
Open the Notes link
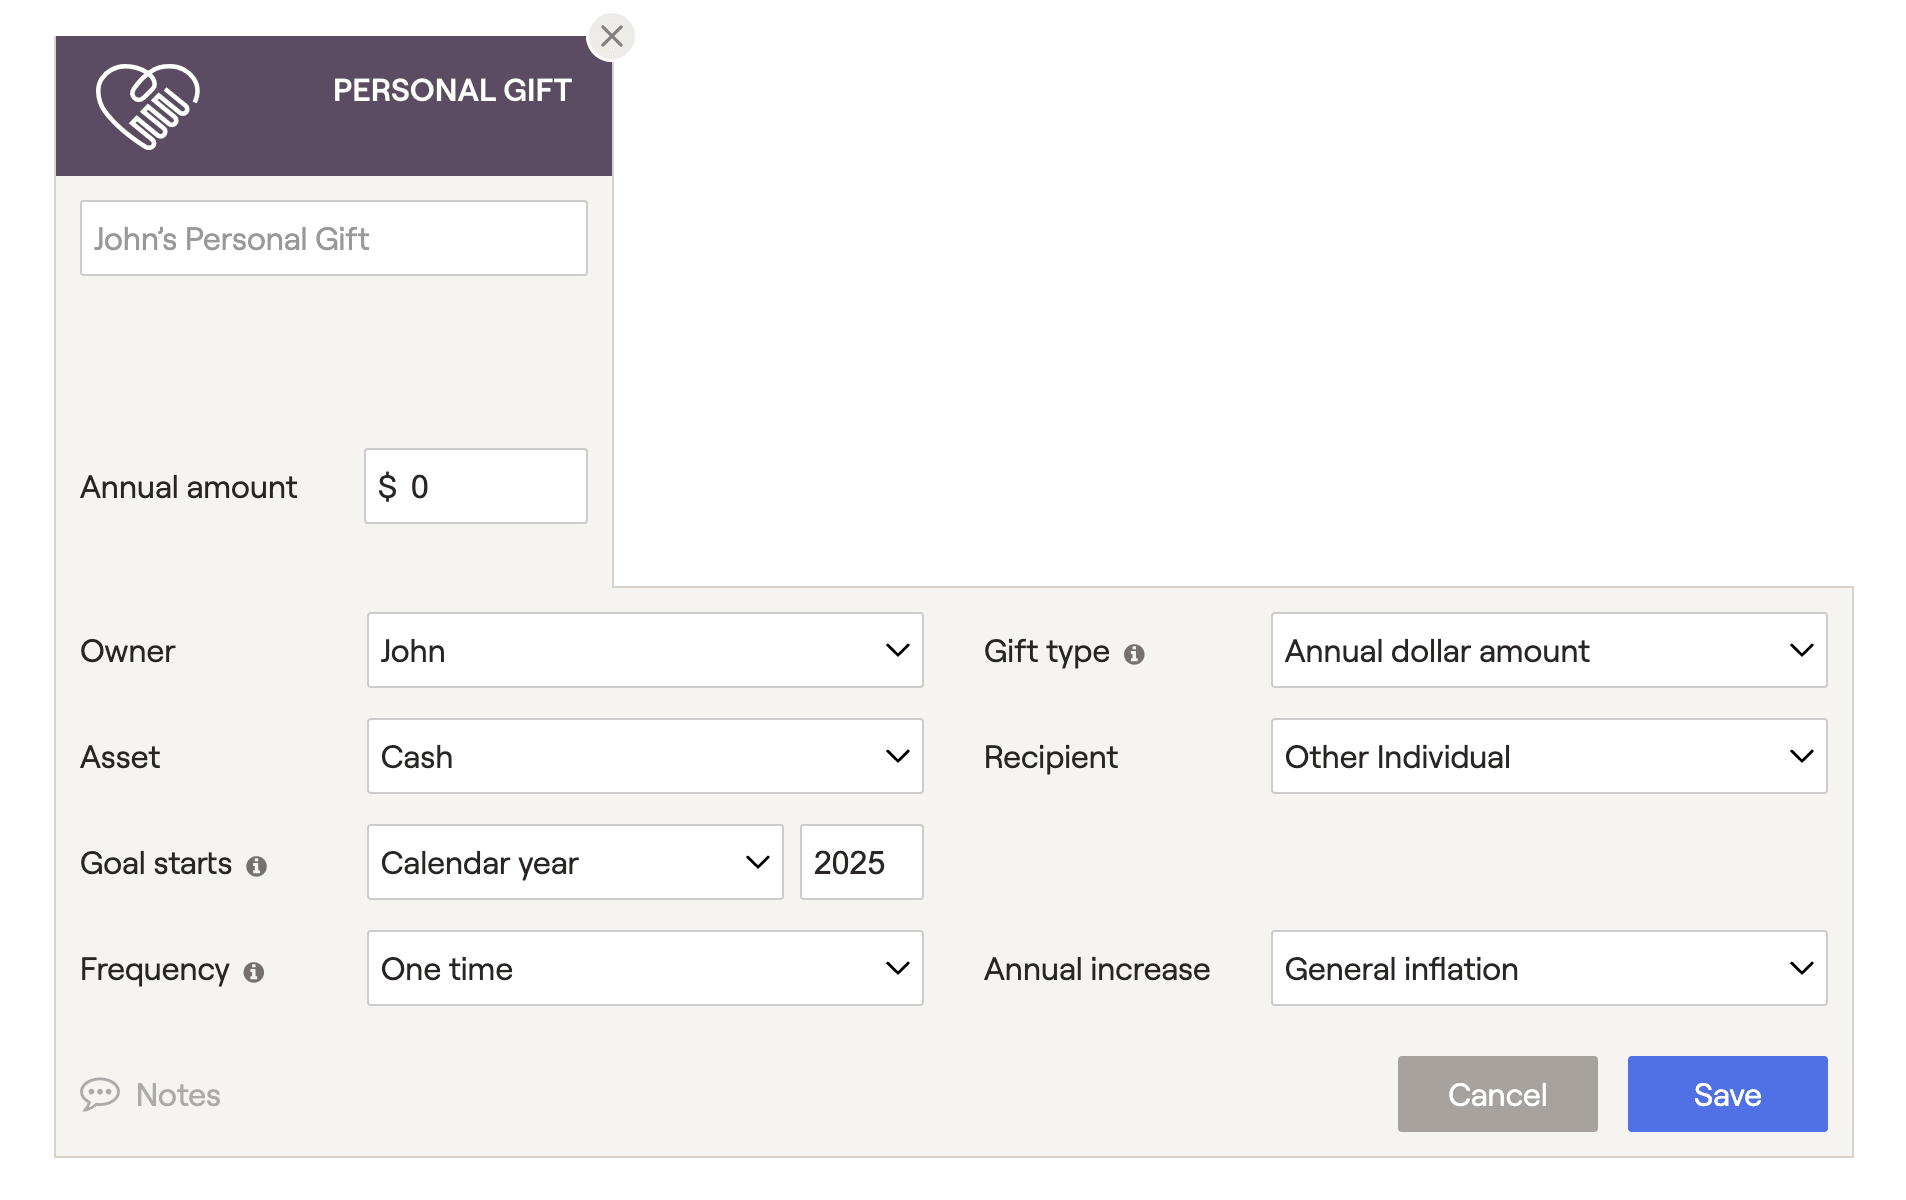tap(178, 1095)
